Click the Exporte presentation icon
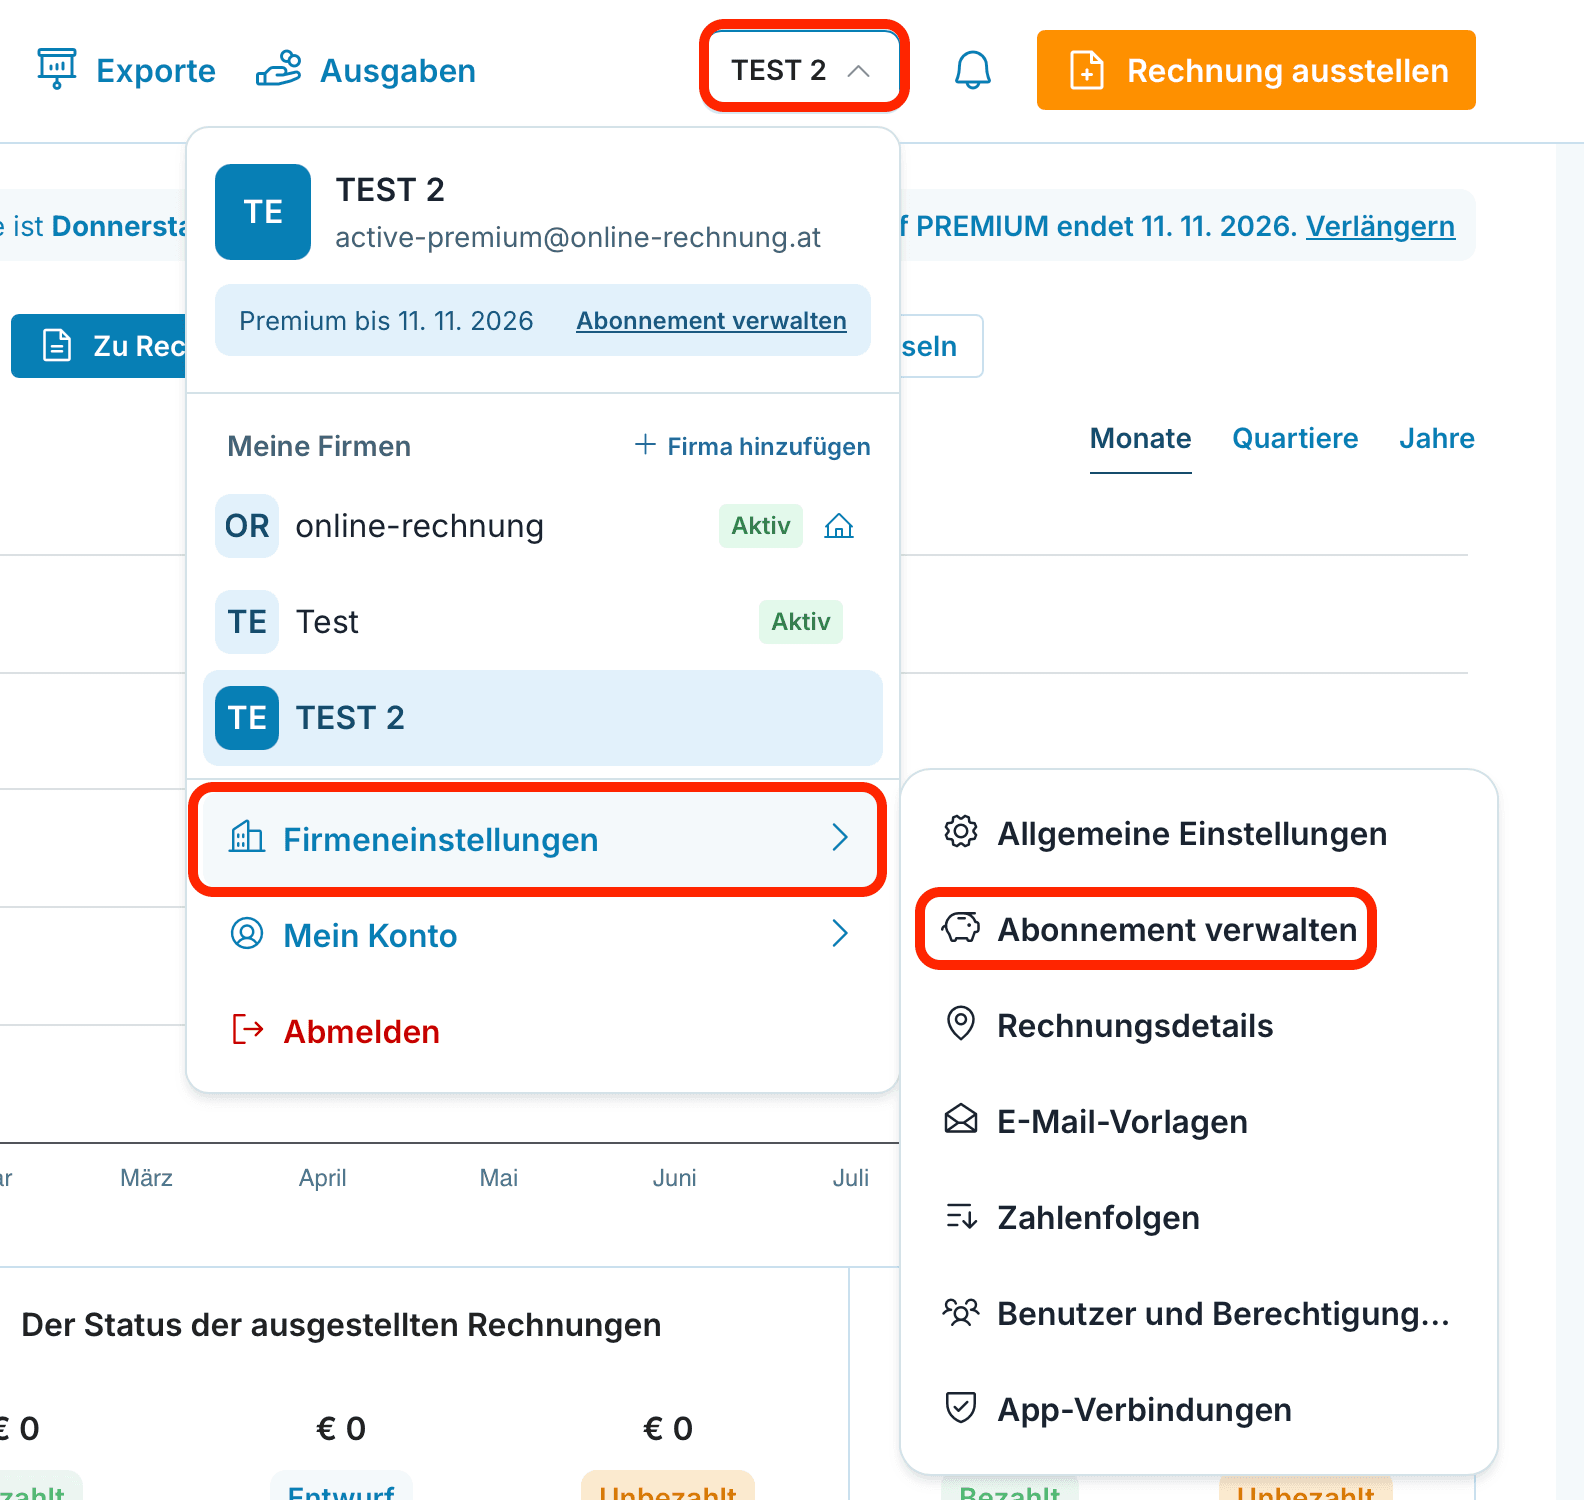 tap(57, 68)
